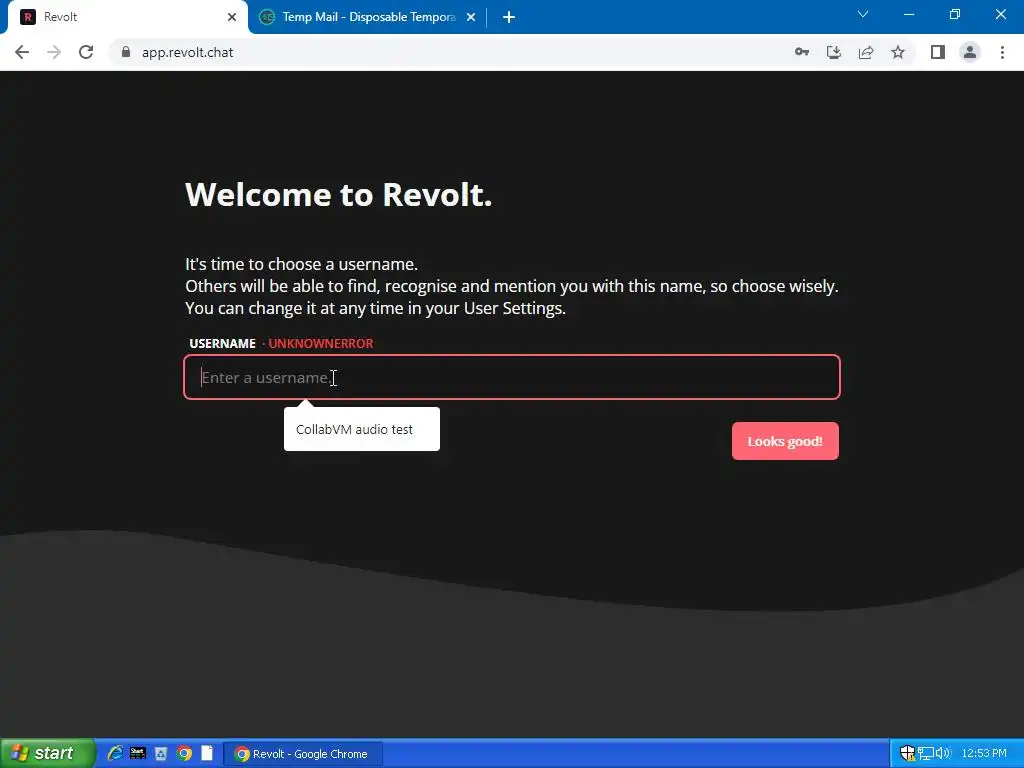
Task: Minimize the Chrome window
Action: (908, 14)
